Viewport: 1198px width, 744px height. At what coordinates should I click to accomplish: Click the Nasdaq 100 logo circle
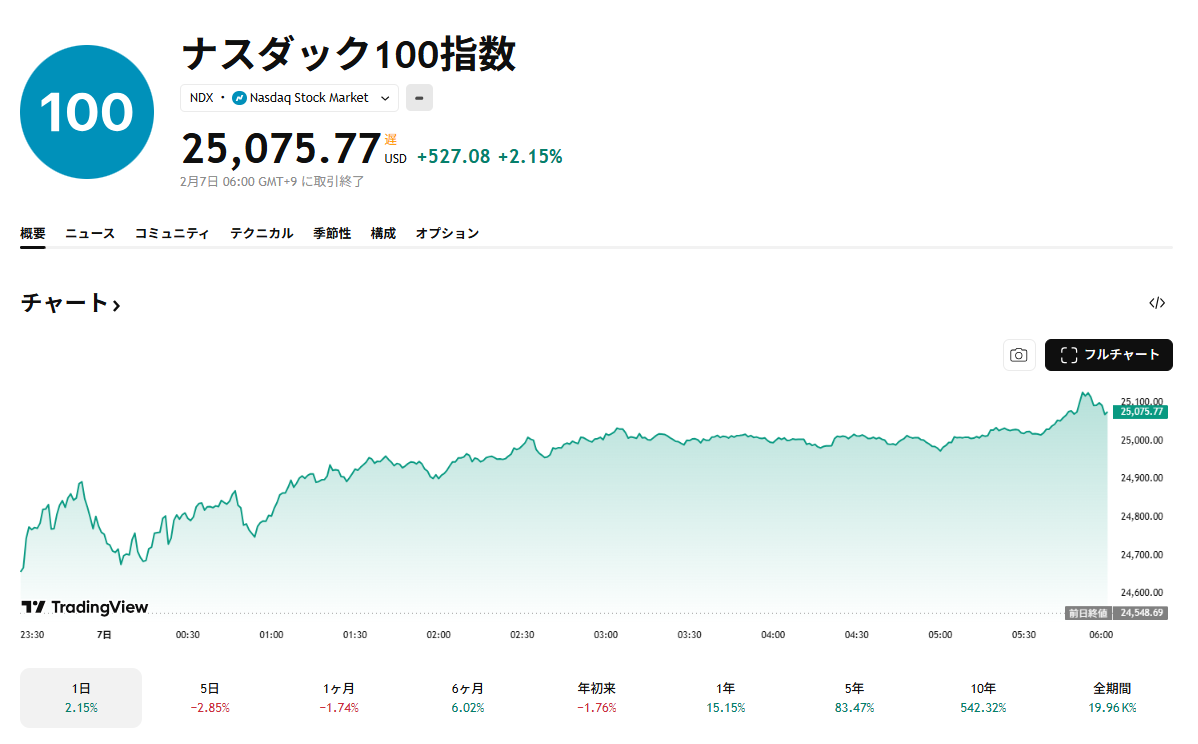[87, 112]
